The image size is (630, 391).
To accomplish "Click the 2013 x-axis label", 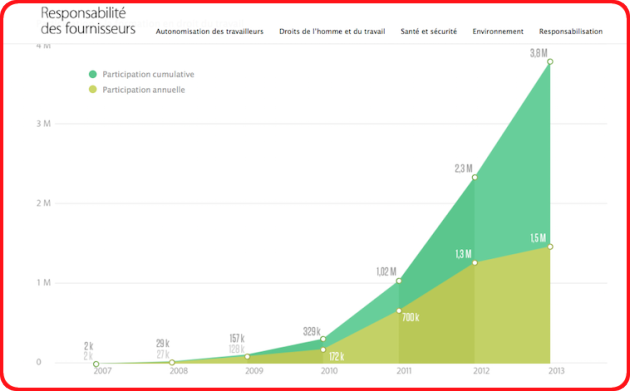I will pos(556,371).
